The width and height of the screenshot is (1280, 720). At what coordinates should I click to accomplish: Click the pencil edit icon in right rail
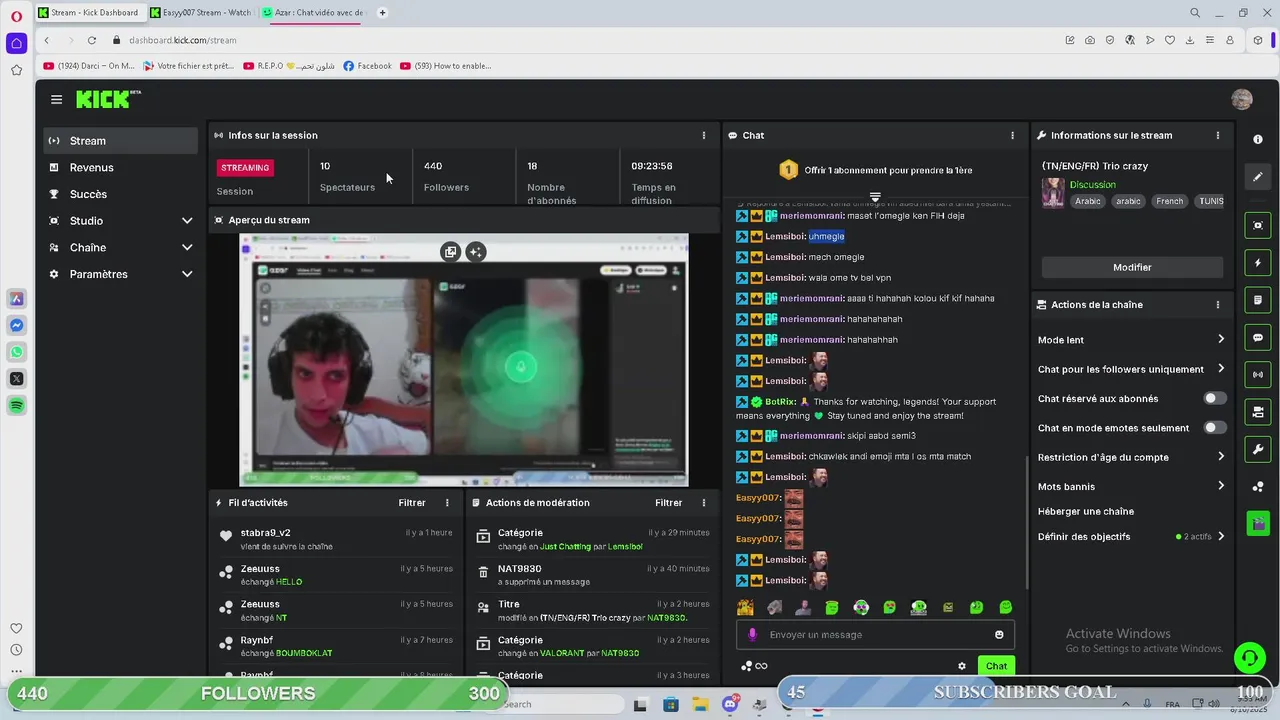(x=1258, y=177)
